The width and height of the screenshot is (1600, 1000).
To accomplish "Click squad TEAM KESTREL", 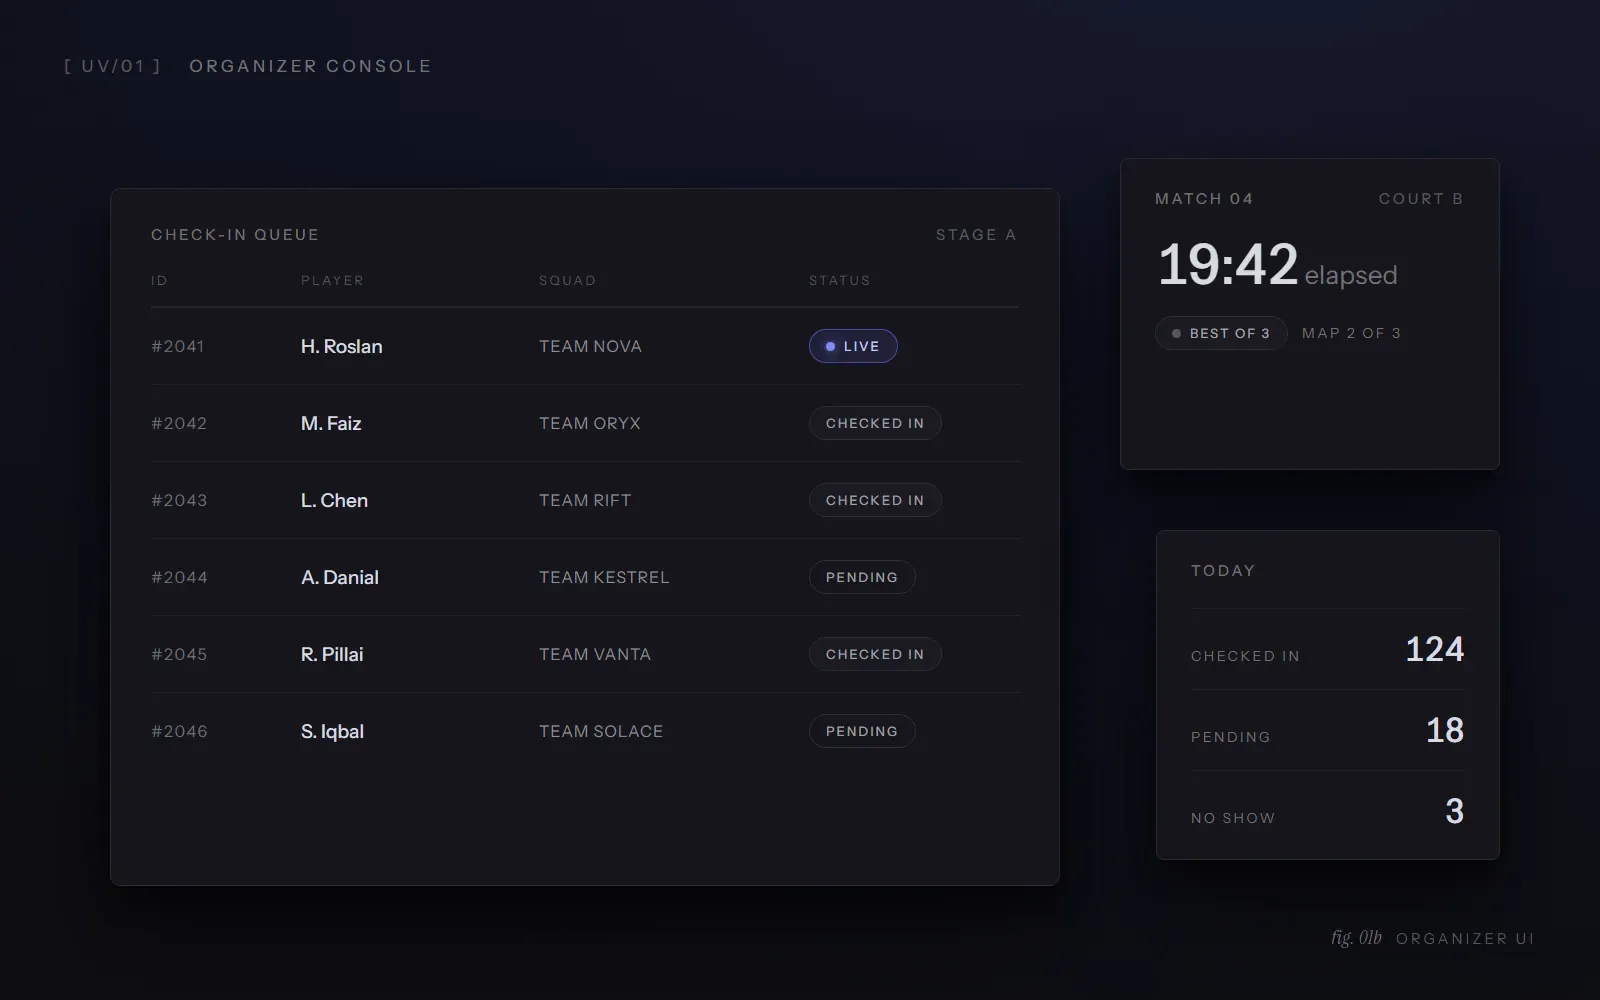I will tap(604, 577).
